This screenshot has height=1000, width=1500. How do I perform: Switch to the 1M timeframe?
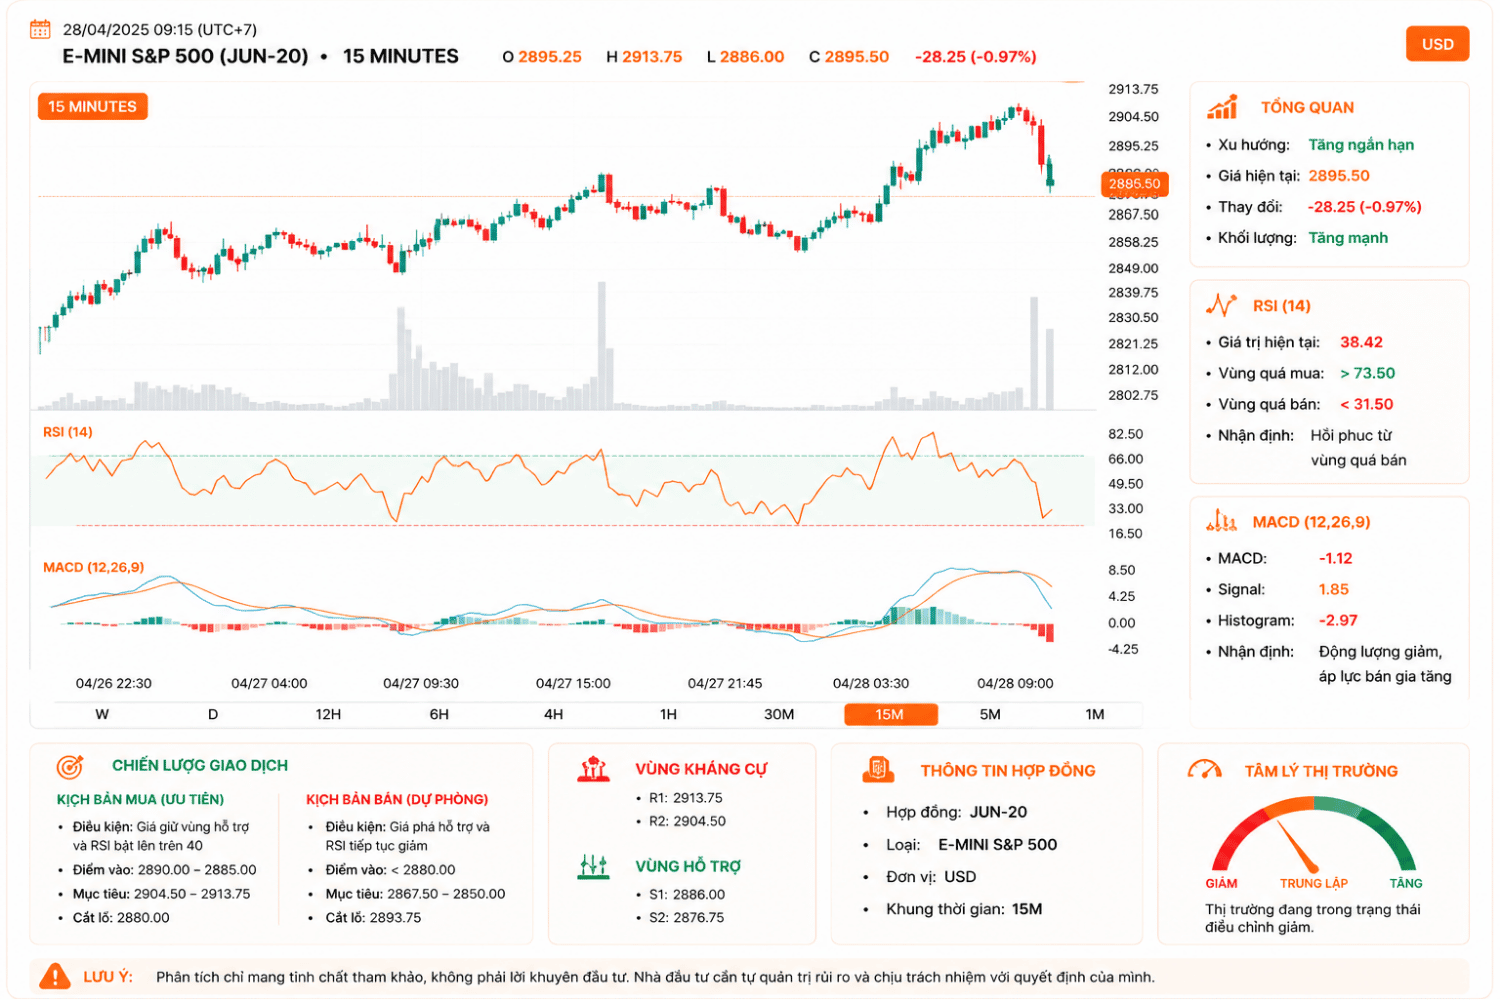click(1095, 714)
